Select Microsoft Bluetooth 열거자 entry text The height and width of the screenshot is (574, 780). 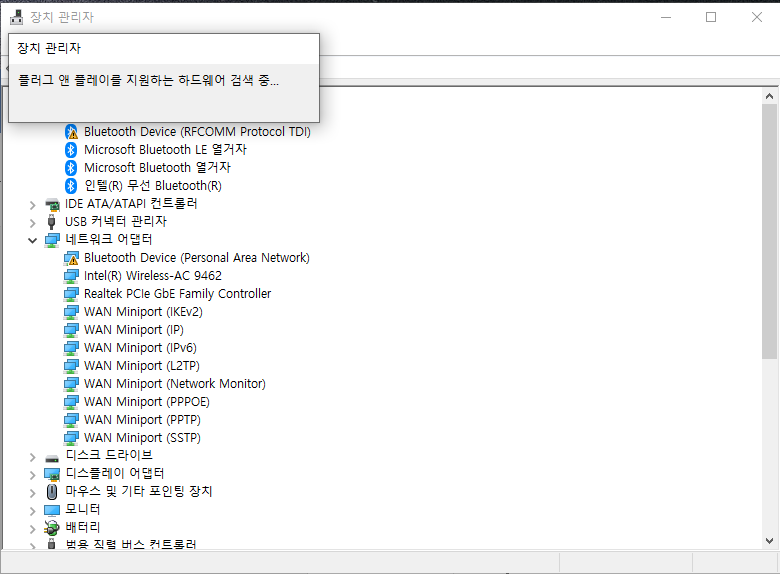(157, 168)
